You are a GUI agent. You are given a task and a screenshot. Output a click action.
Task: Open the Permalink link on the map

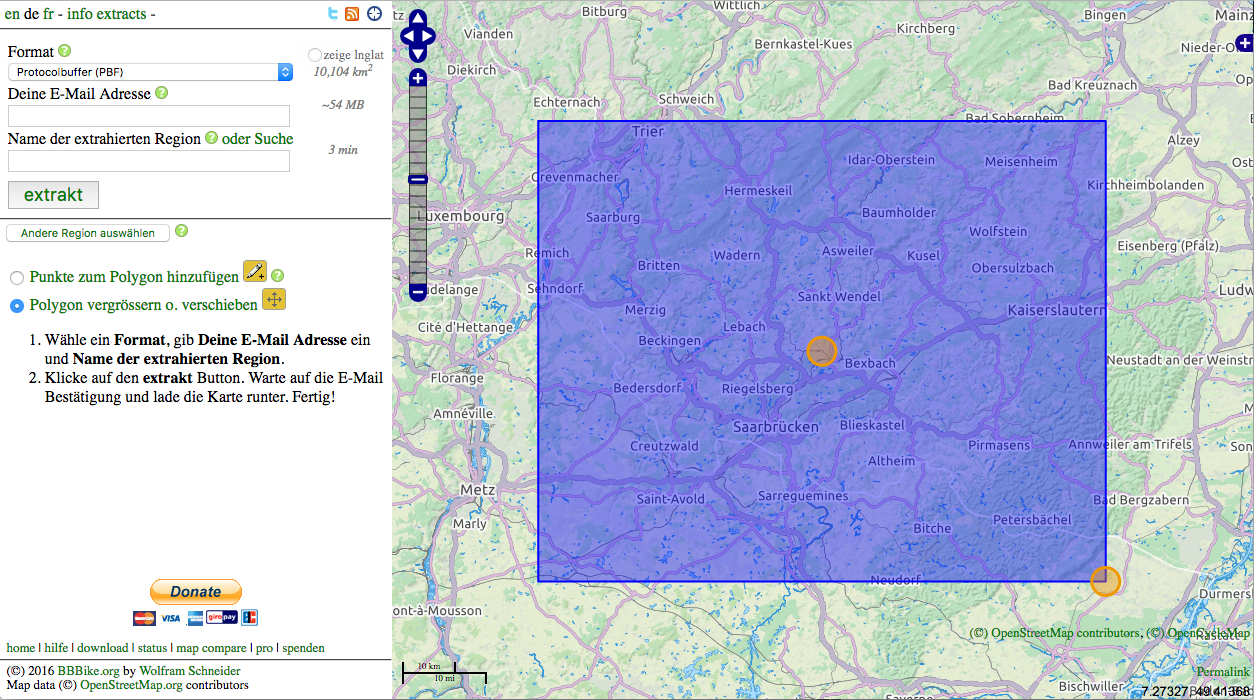(x=1223, y=672)
